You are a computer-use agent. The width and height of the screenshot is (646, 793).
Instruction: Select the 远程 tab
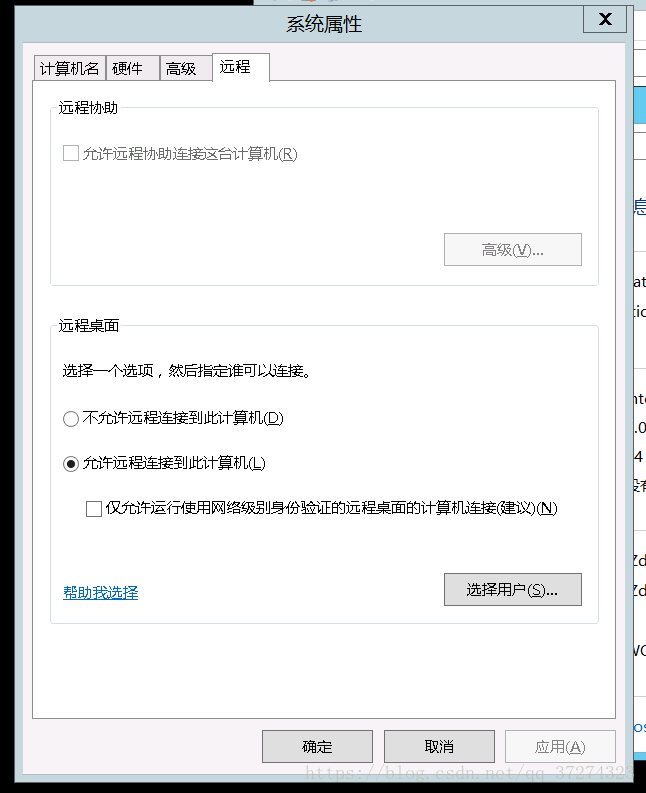coord(235,67)
